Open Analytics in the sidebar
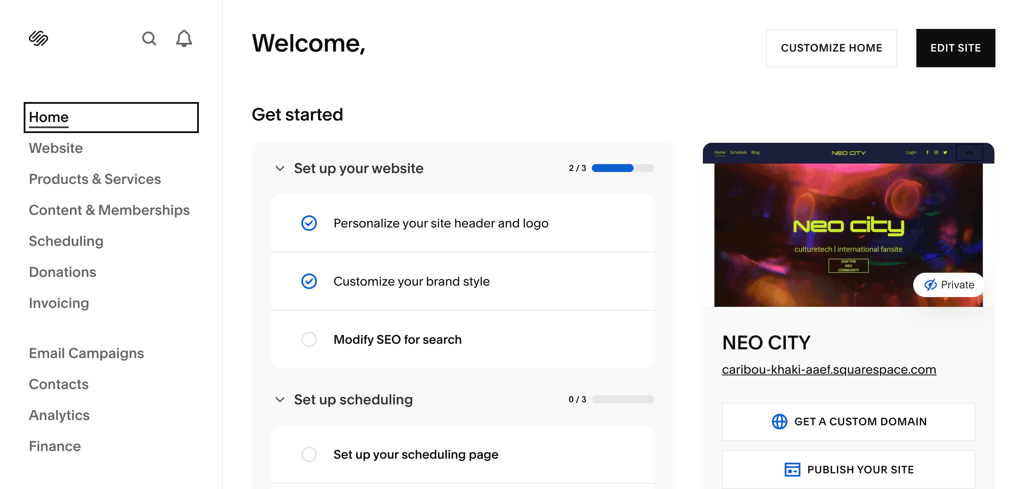 point(59,415)
